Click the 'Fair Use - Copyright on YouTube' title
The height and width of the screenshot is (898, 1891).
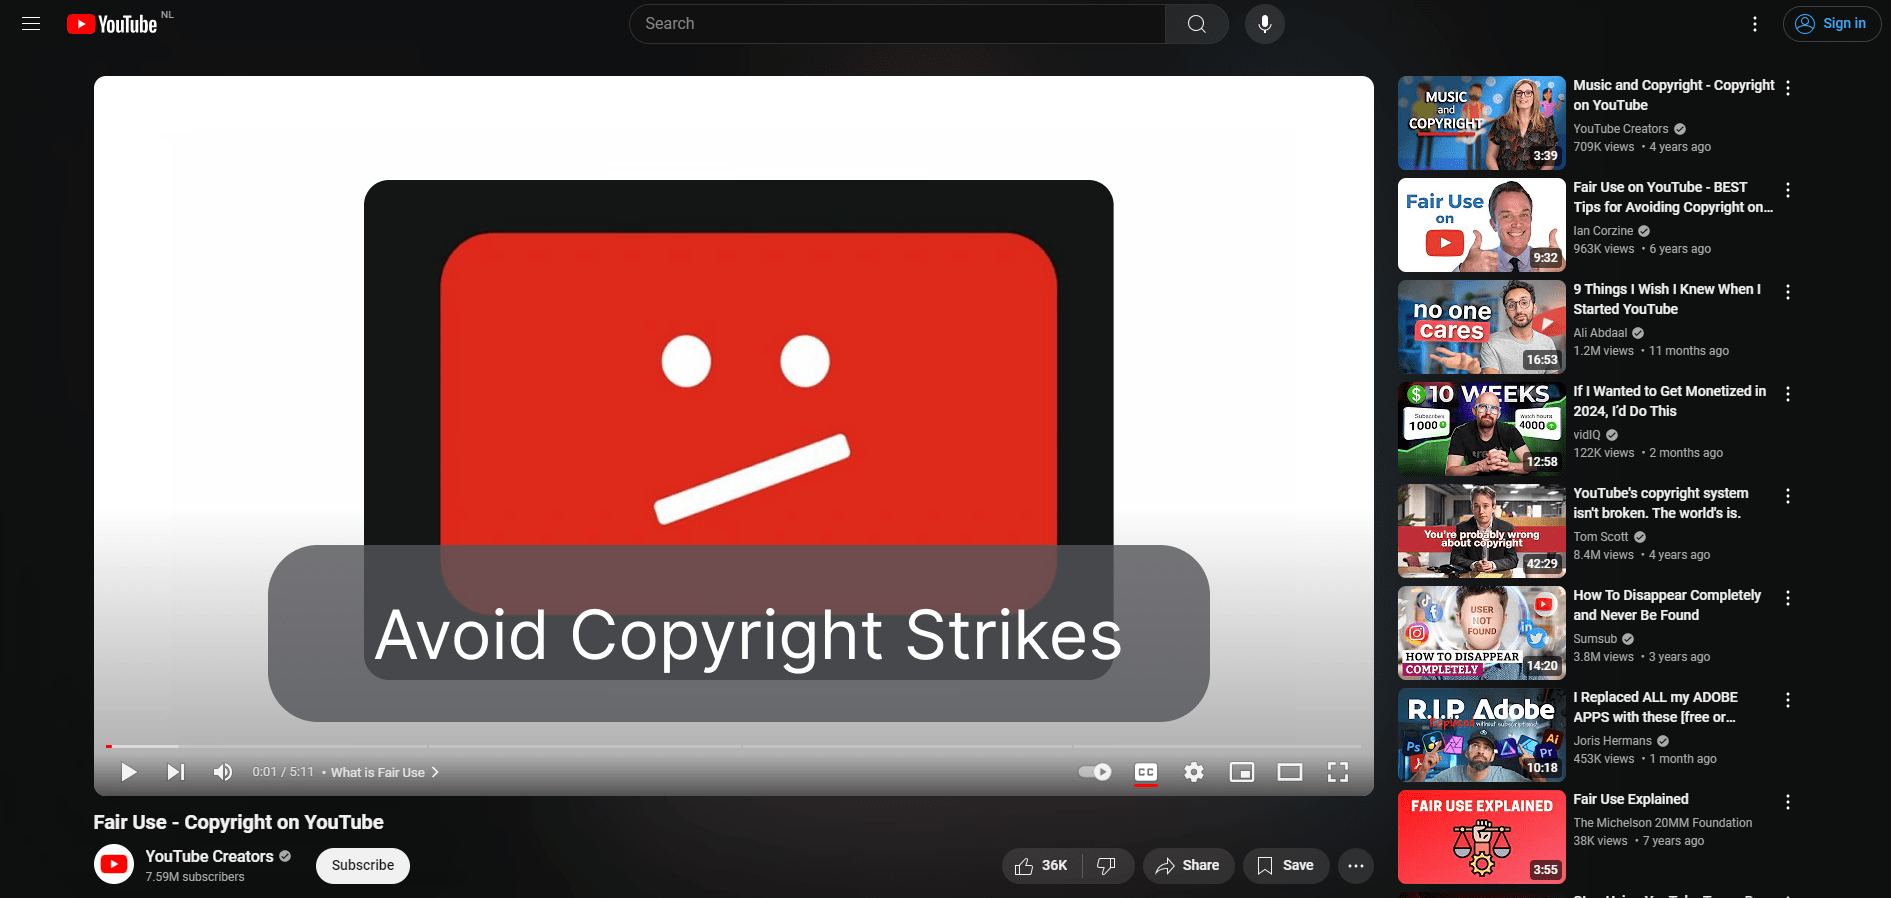(238, 822)
